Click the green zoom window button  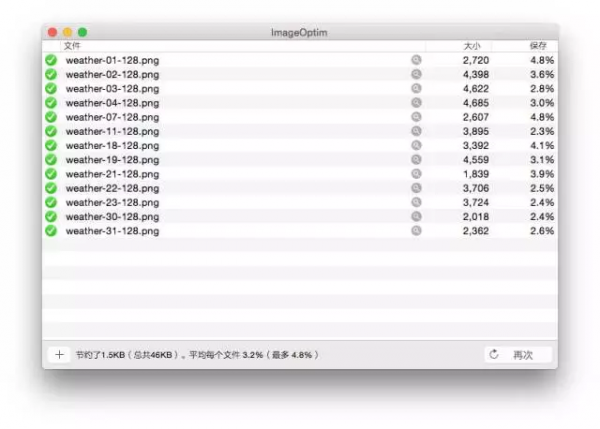(82, 33)
